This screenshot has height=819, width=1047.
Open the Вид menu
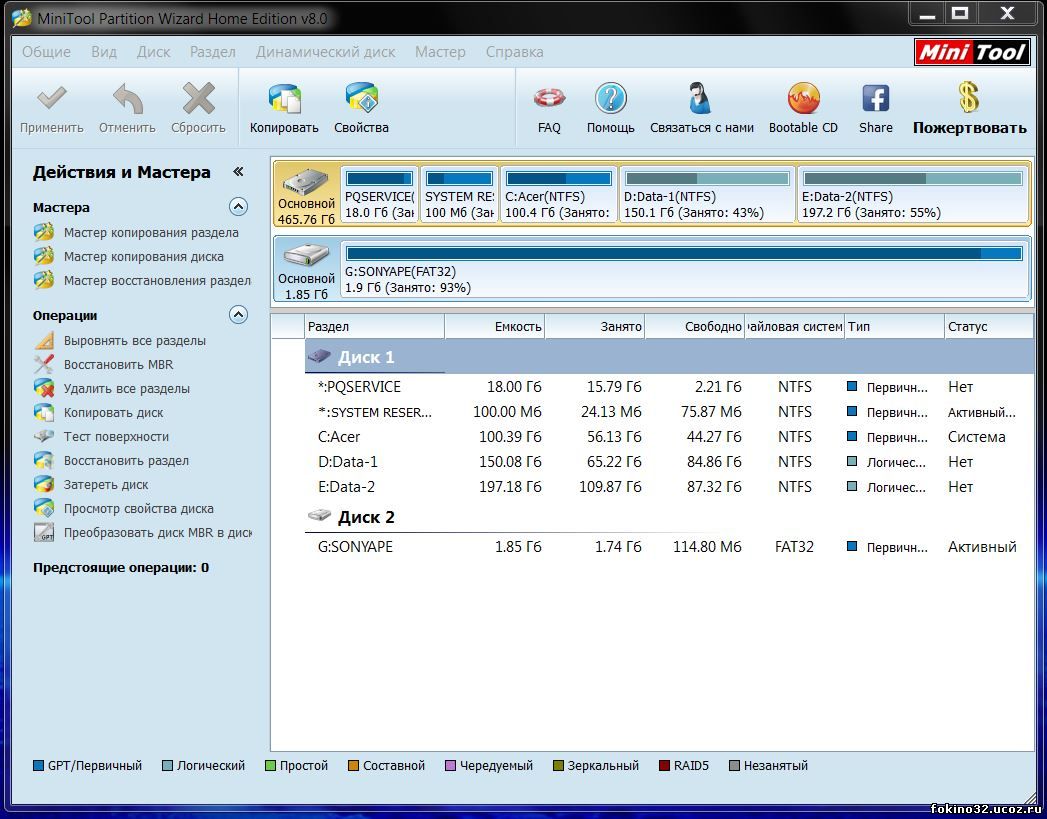(103, 51)
